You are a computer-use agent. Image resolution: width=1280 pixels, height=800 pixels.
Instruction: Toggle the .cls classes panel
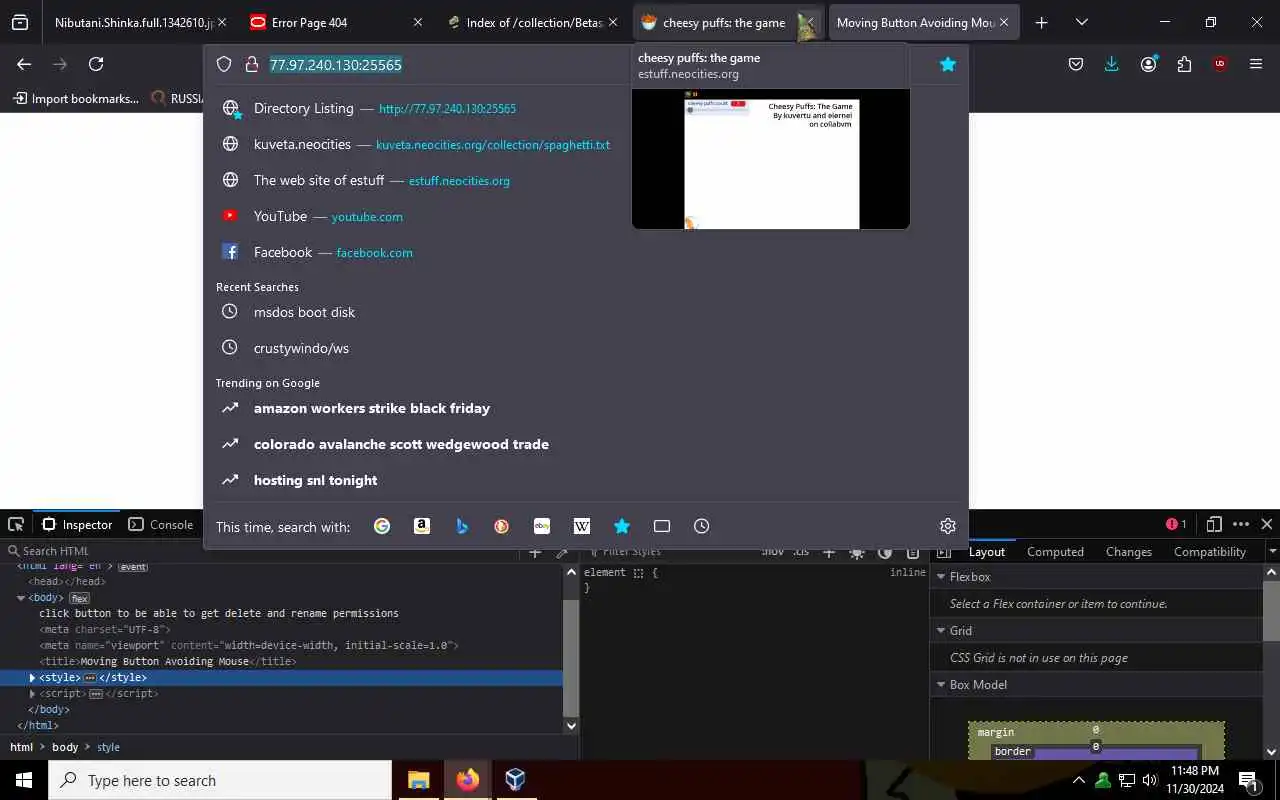801,552
